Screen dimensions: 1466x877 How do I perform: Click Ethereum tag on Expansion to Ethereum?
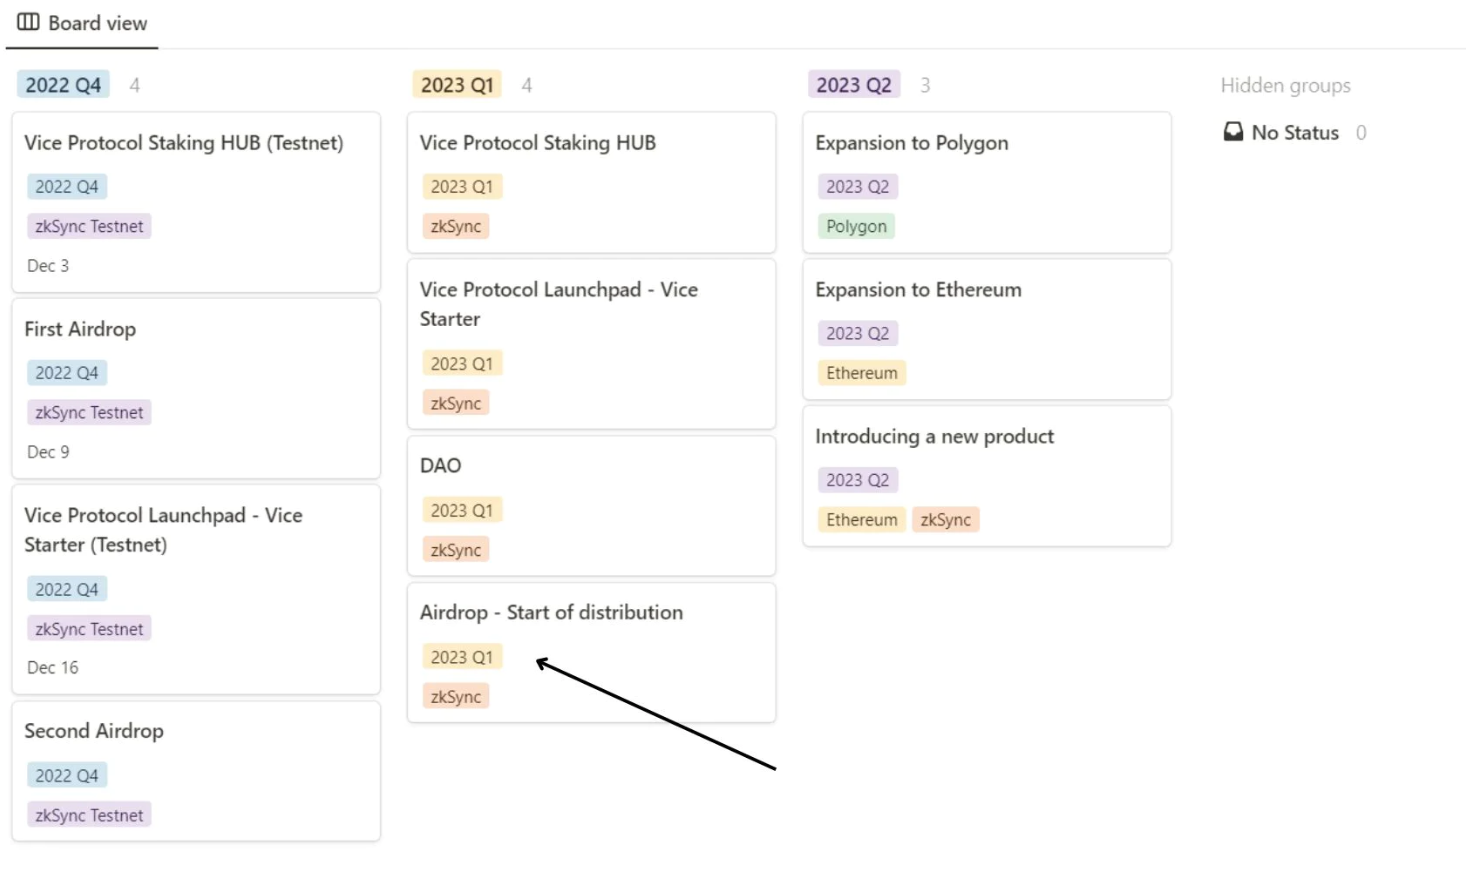(862, 373)
